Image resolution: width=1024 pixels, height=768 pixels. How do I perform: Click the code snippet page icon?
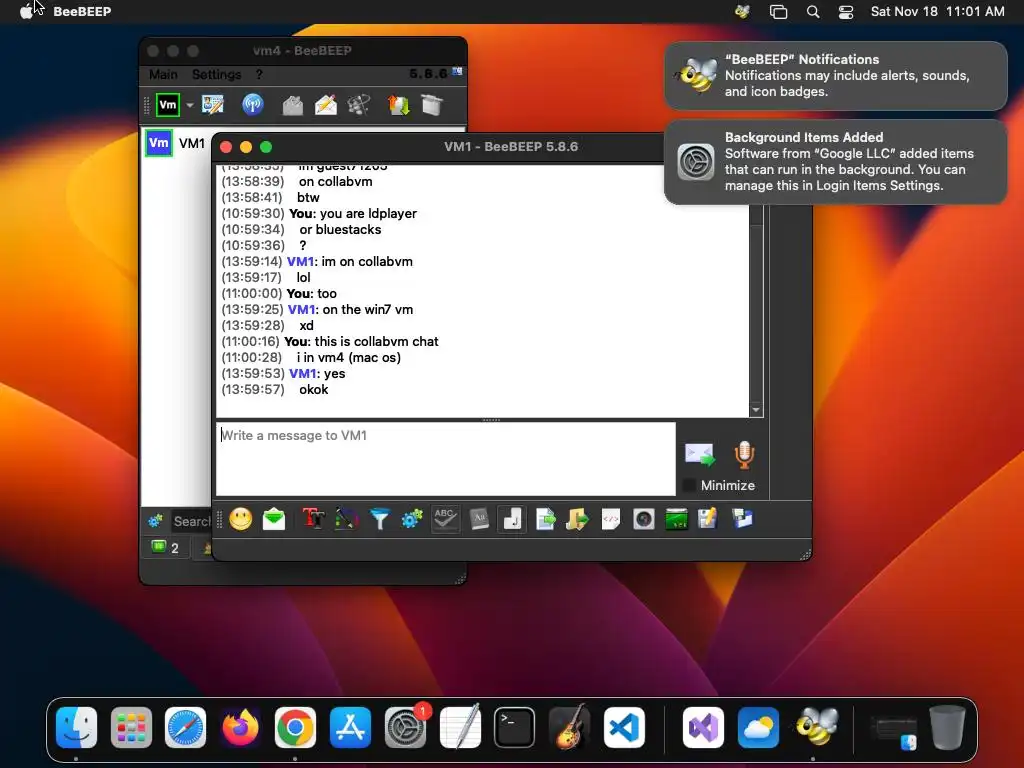coord(611,519)
